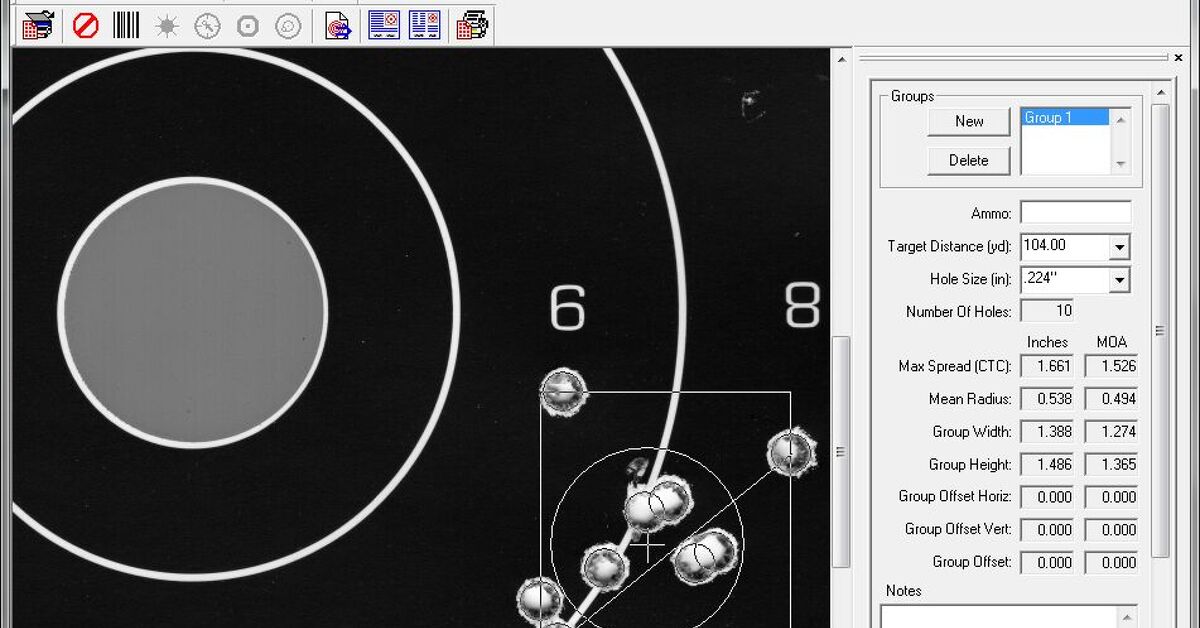Click inside the Ammo text field

[x=1075, y=212]
